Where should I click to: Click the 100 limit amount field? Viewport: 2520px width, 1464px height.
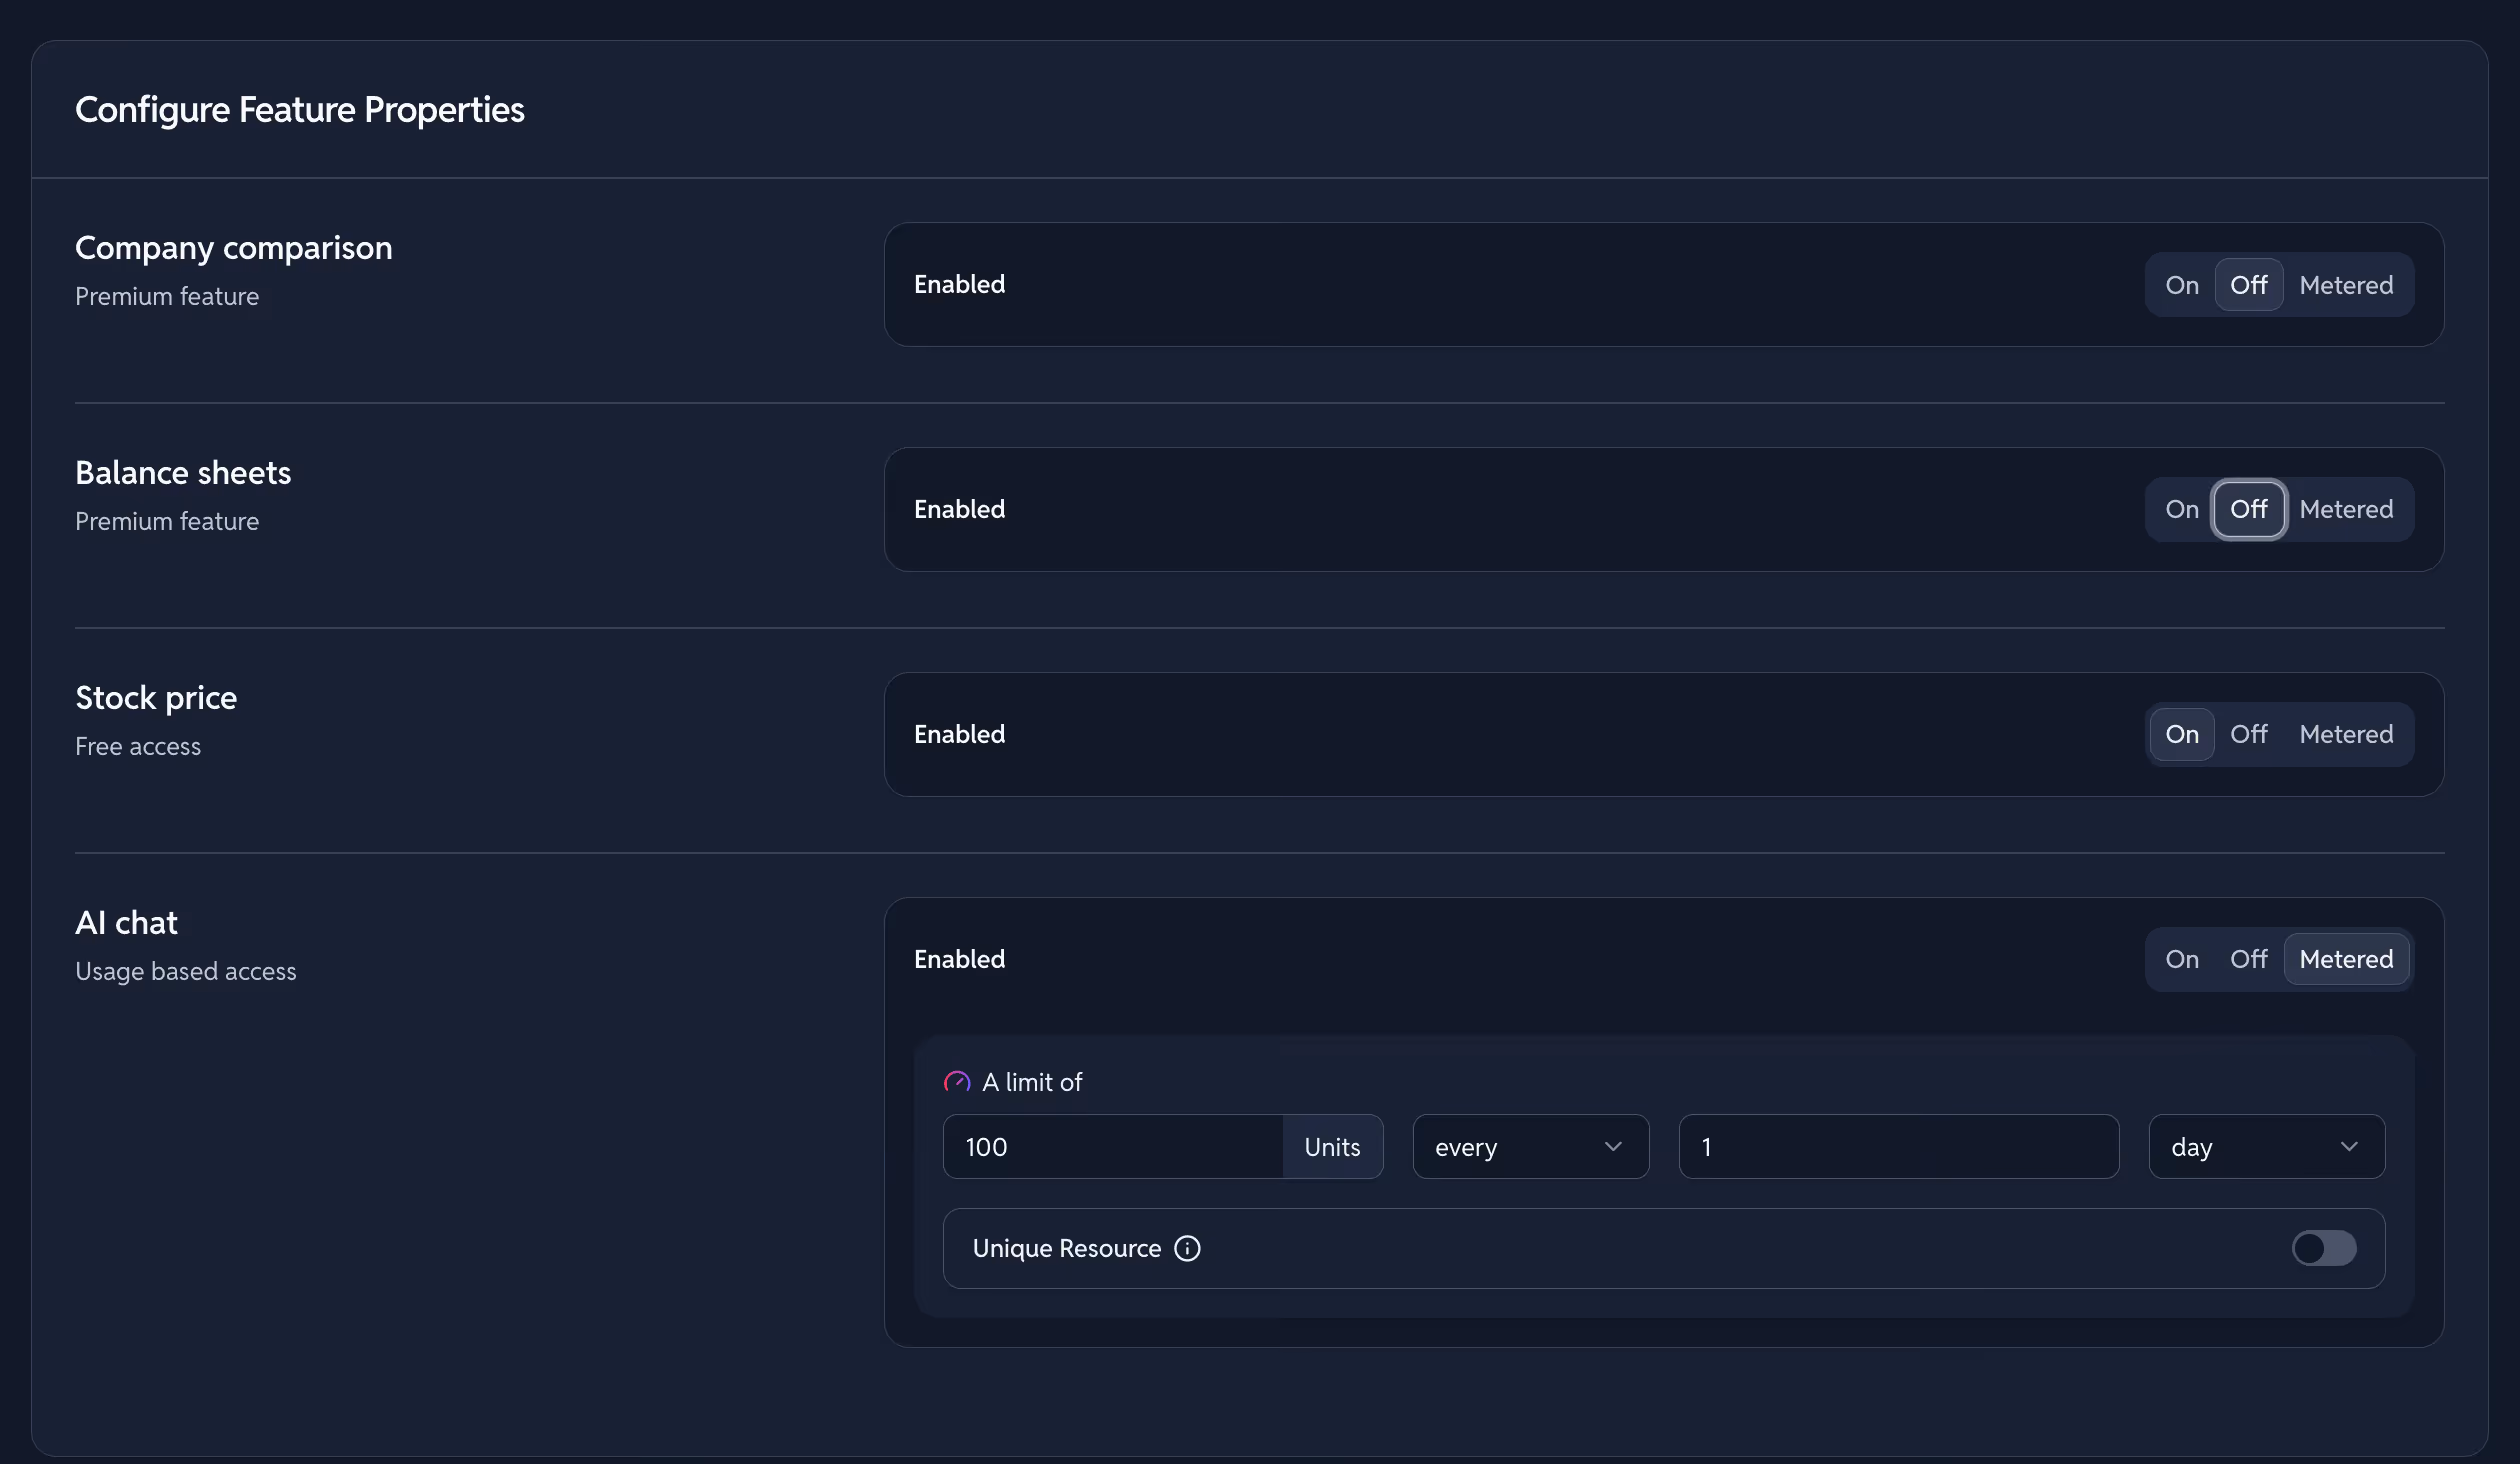coord(1112,1147)
